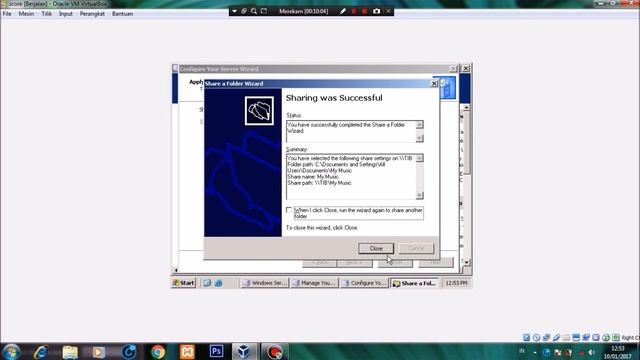This screenshot has height=360, width=640.
Task: Click the VirtualBox shared folders status icon
Action: [x=566, y=338]
